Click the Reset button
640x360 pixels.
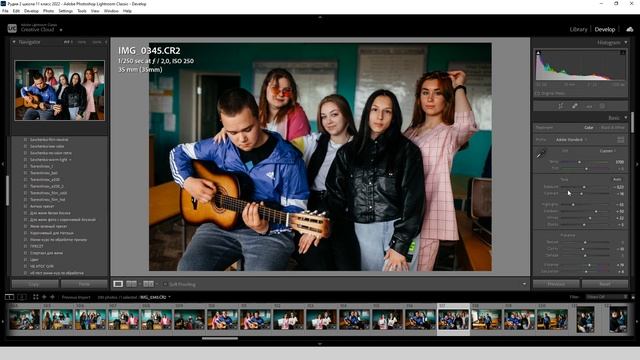click(605, 284)
